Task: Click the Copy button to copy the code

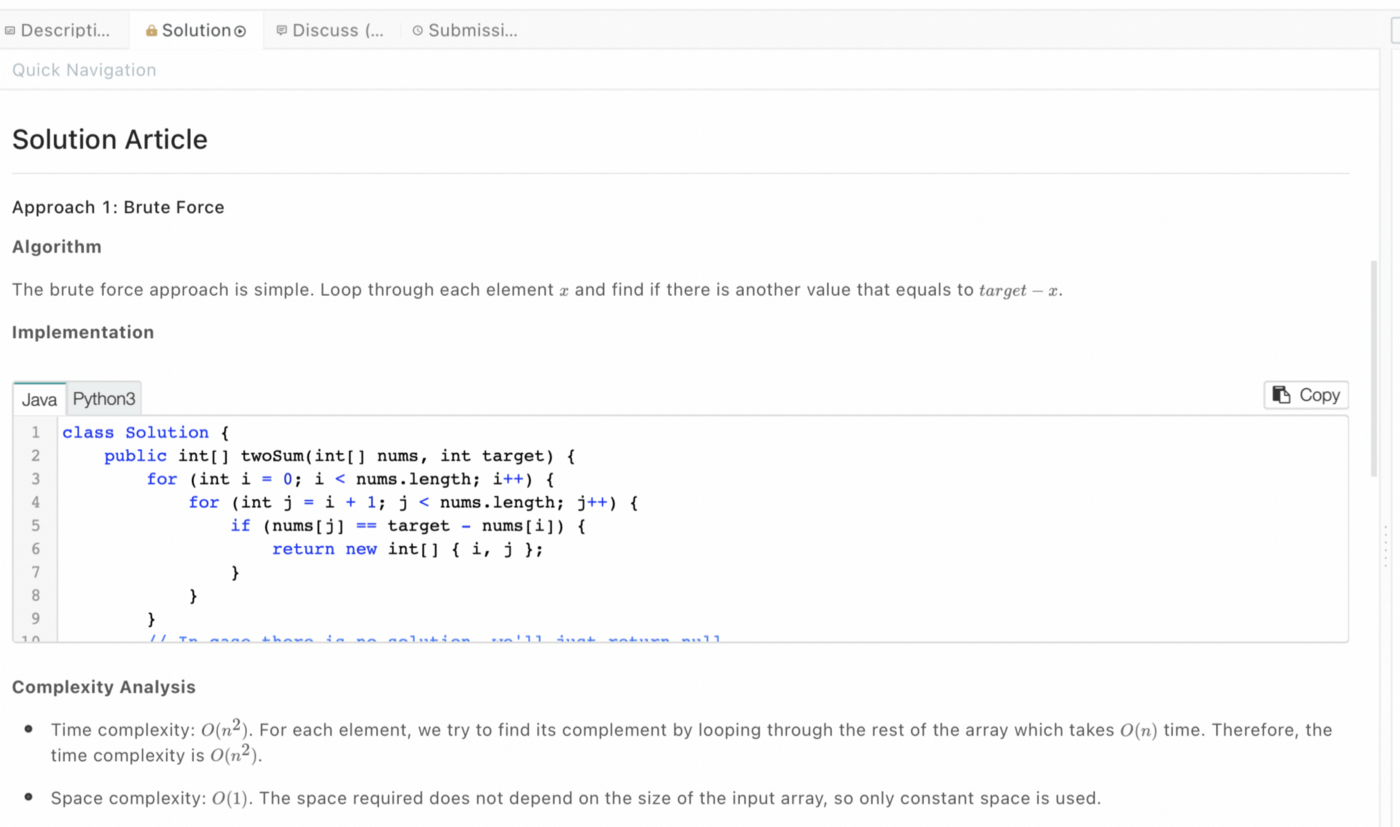Action: [1306, 395]
